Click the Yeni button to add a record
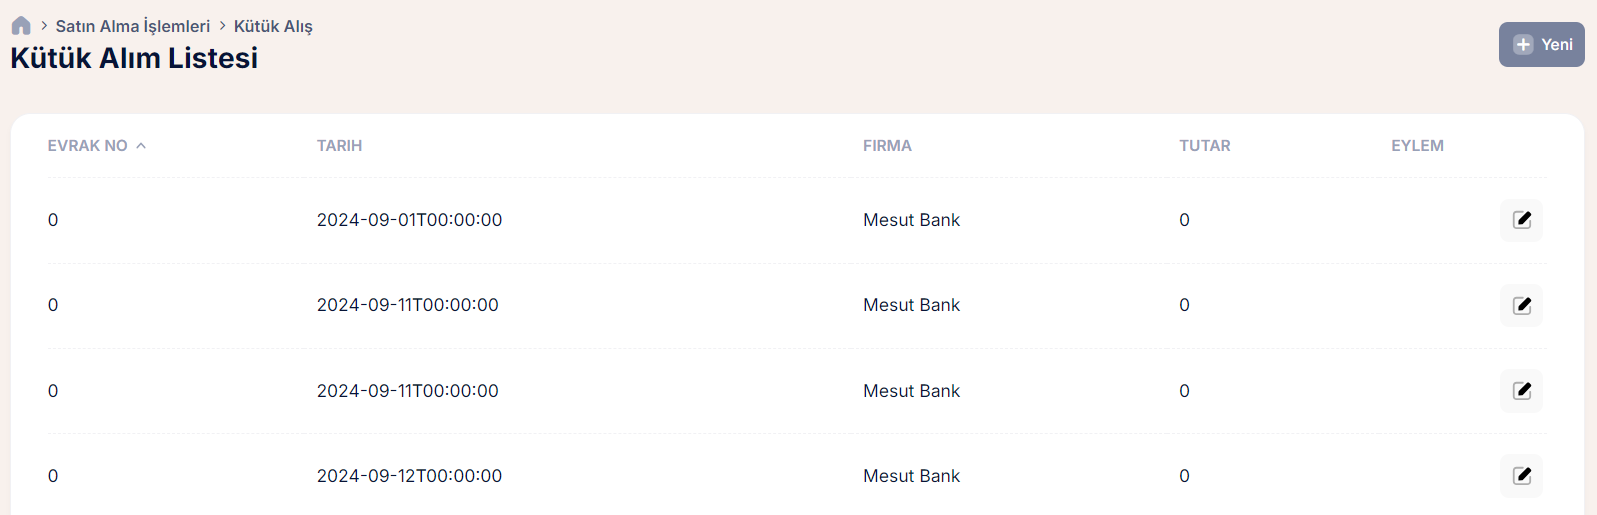The width and height of the screenshot is (1597, 515). click(x=1541, y=45)
